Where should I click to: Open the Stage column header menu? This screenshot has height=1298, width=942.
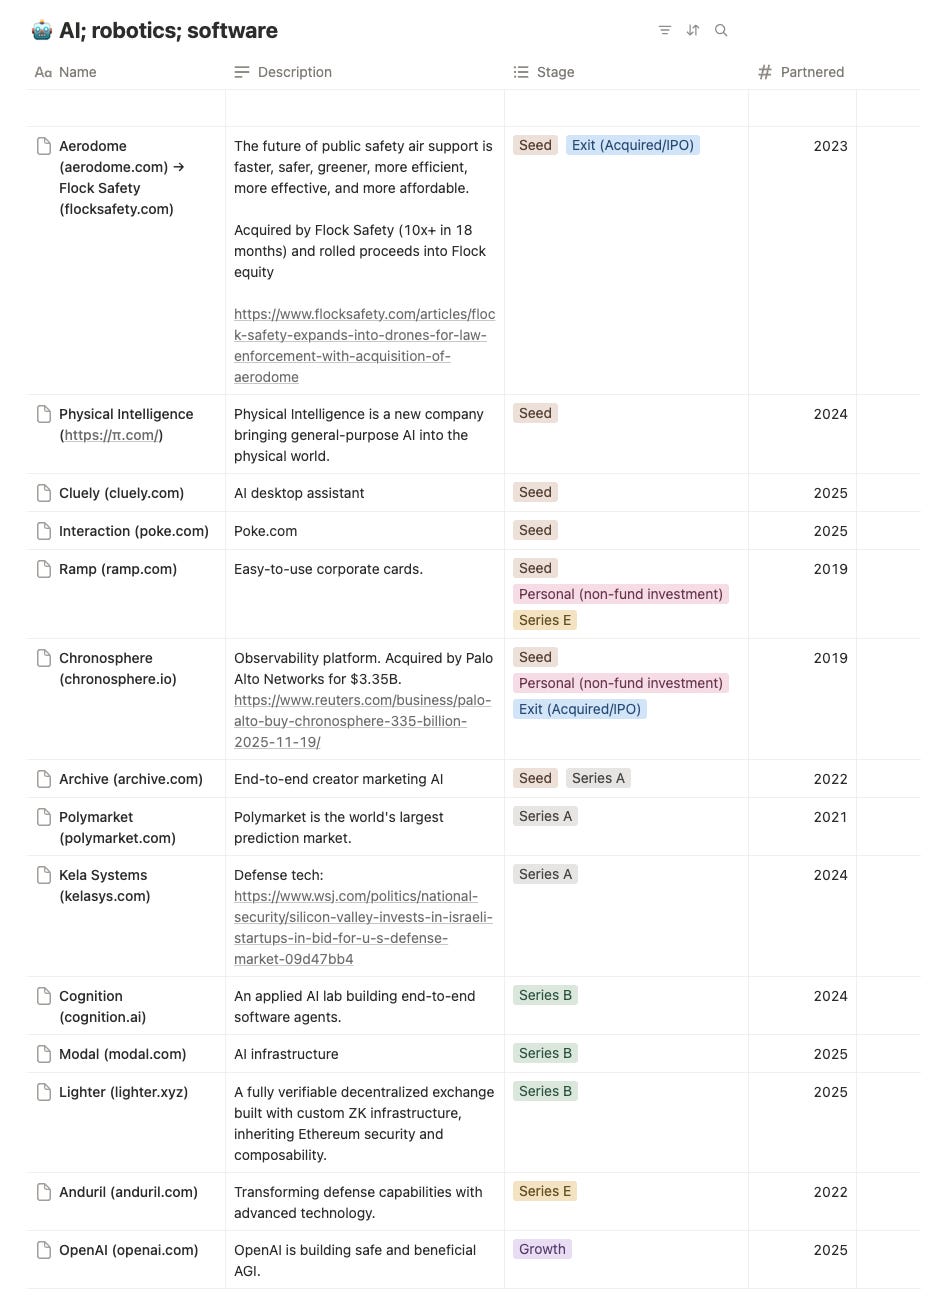[x=555, y=72]
